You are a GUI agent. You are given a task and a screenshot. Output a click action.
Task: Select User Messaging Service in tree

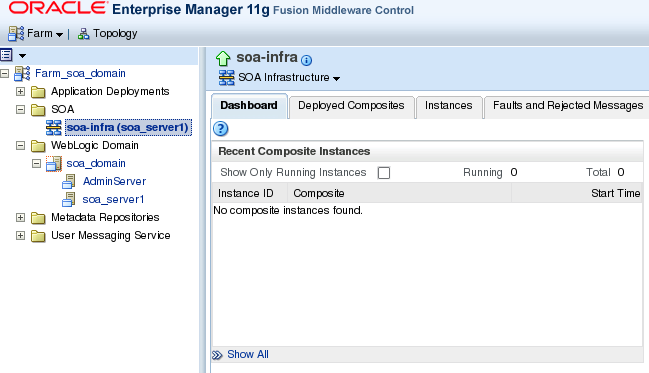111,236
